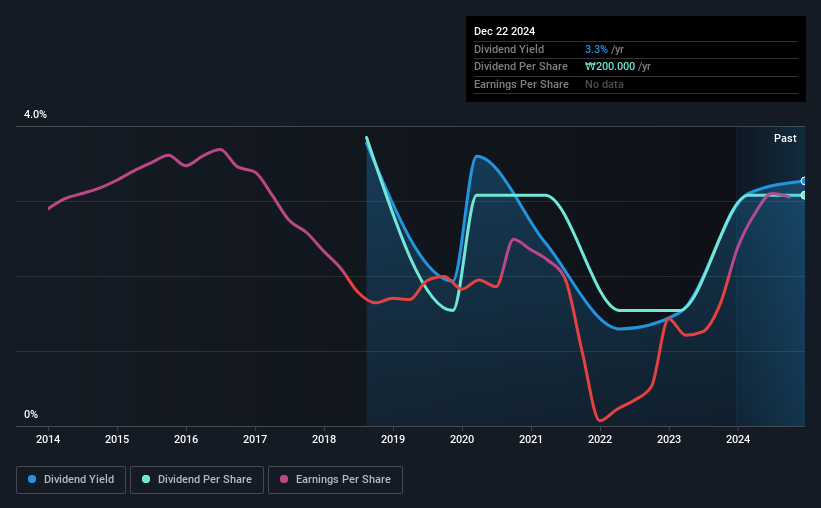Toggle the Dividend Yield legend button
Viewport: 821px width, 508px height.
[x=71, y=480]
